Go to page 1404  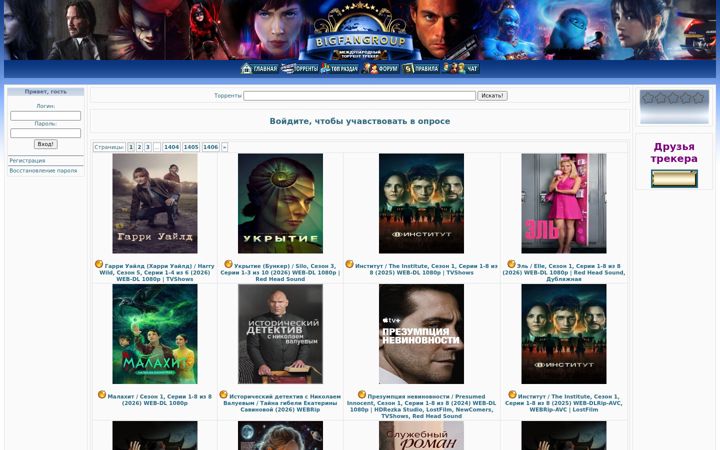click(171, 147)
